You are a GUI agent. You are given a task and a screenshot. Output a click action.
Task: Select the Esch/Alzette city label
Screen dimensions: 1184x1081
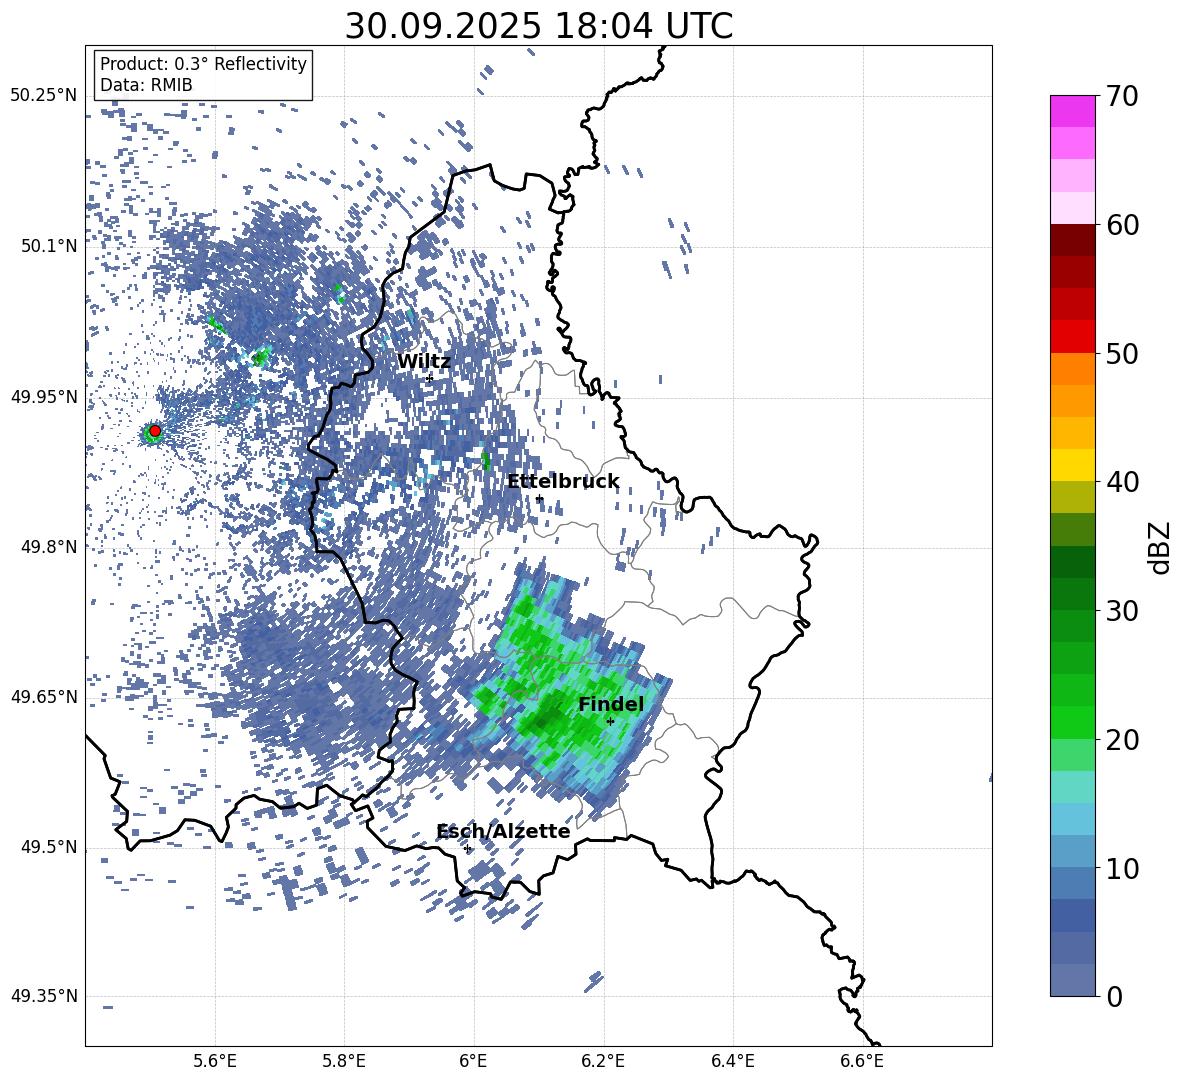pyautogui.click(x=504, y=831)
